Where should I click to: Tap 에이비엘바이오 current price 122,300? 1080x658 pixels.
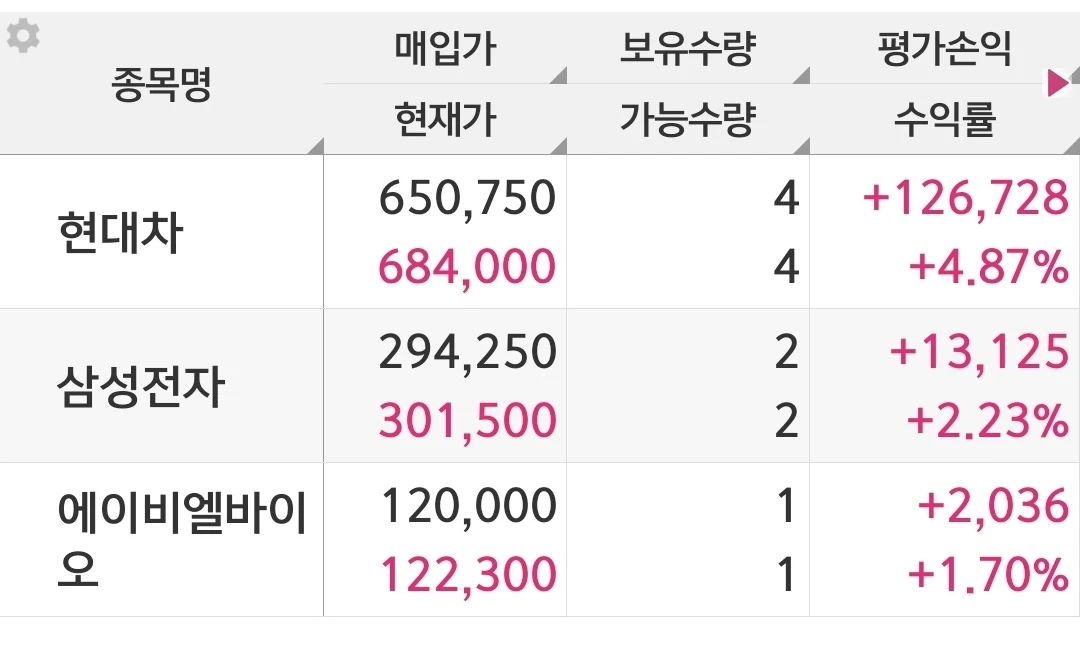click(x=468, y=575)
